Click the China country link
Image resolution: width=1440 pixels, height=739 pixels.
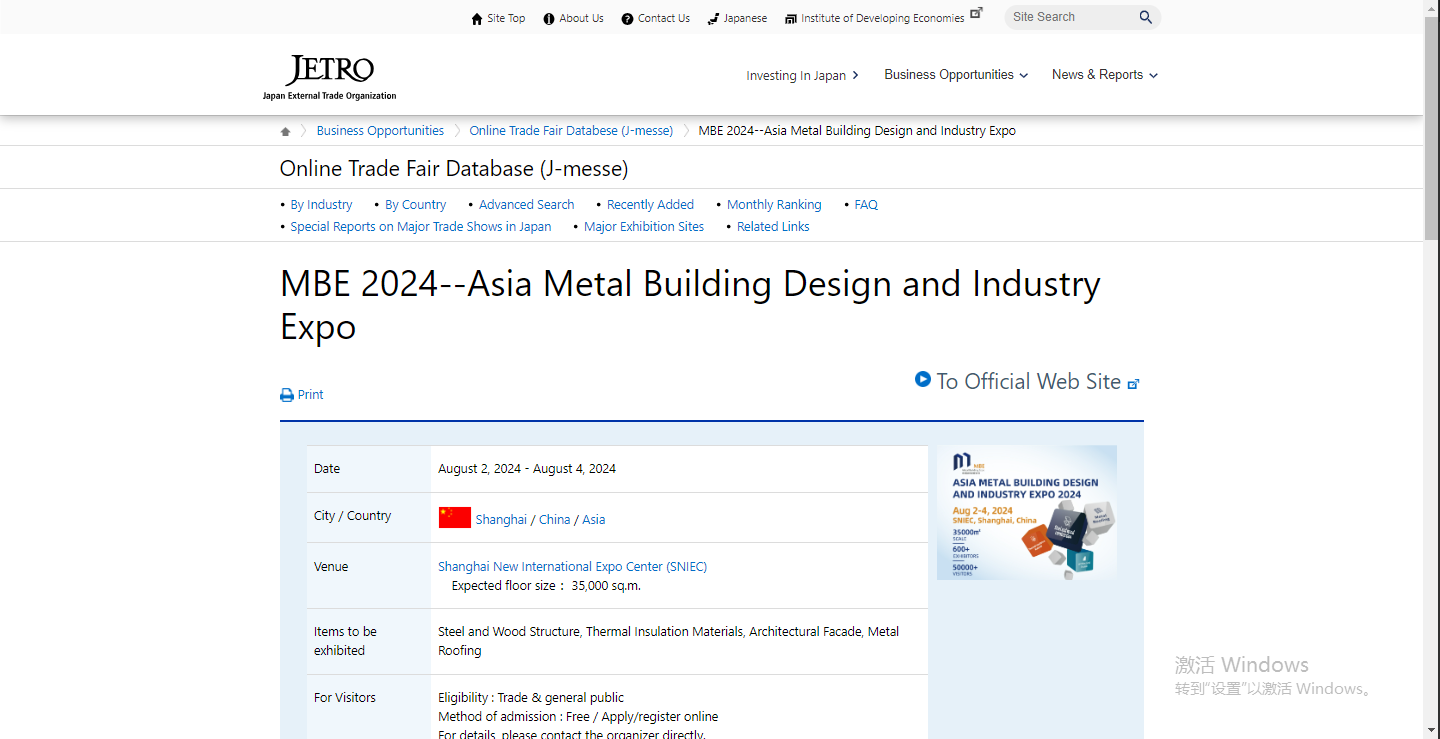[554, 520]
